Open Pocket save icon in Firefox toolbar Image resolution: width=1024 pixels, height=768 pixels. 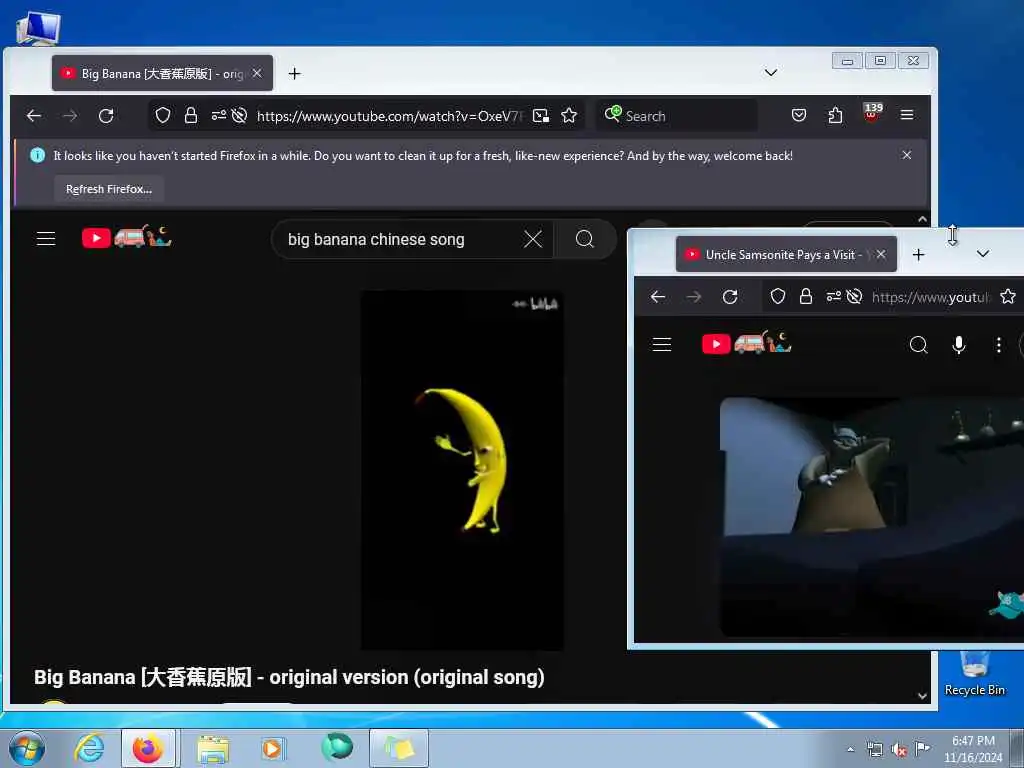(x=799, y=116)
